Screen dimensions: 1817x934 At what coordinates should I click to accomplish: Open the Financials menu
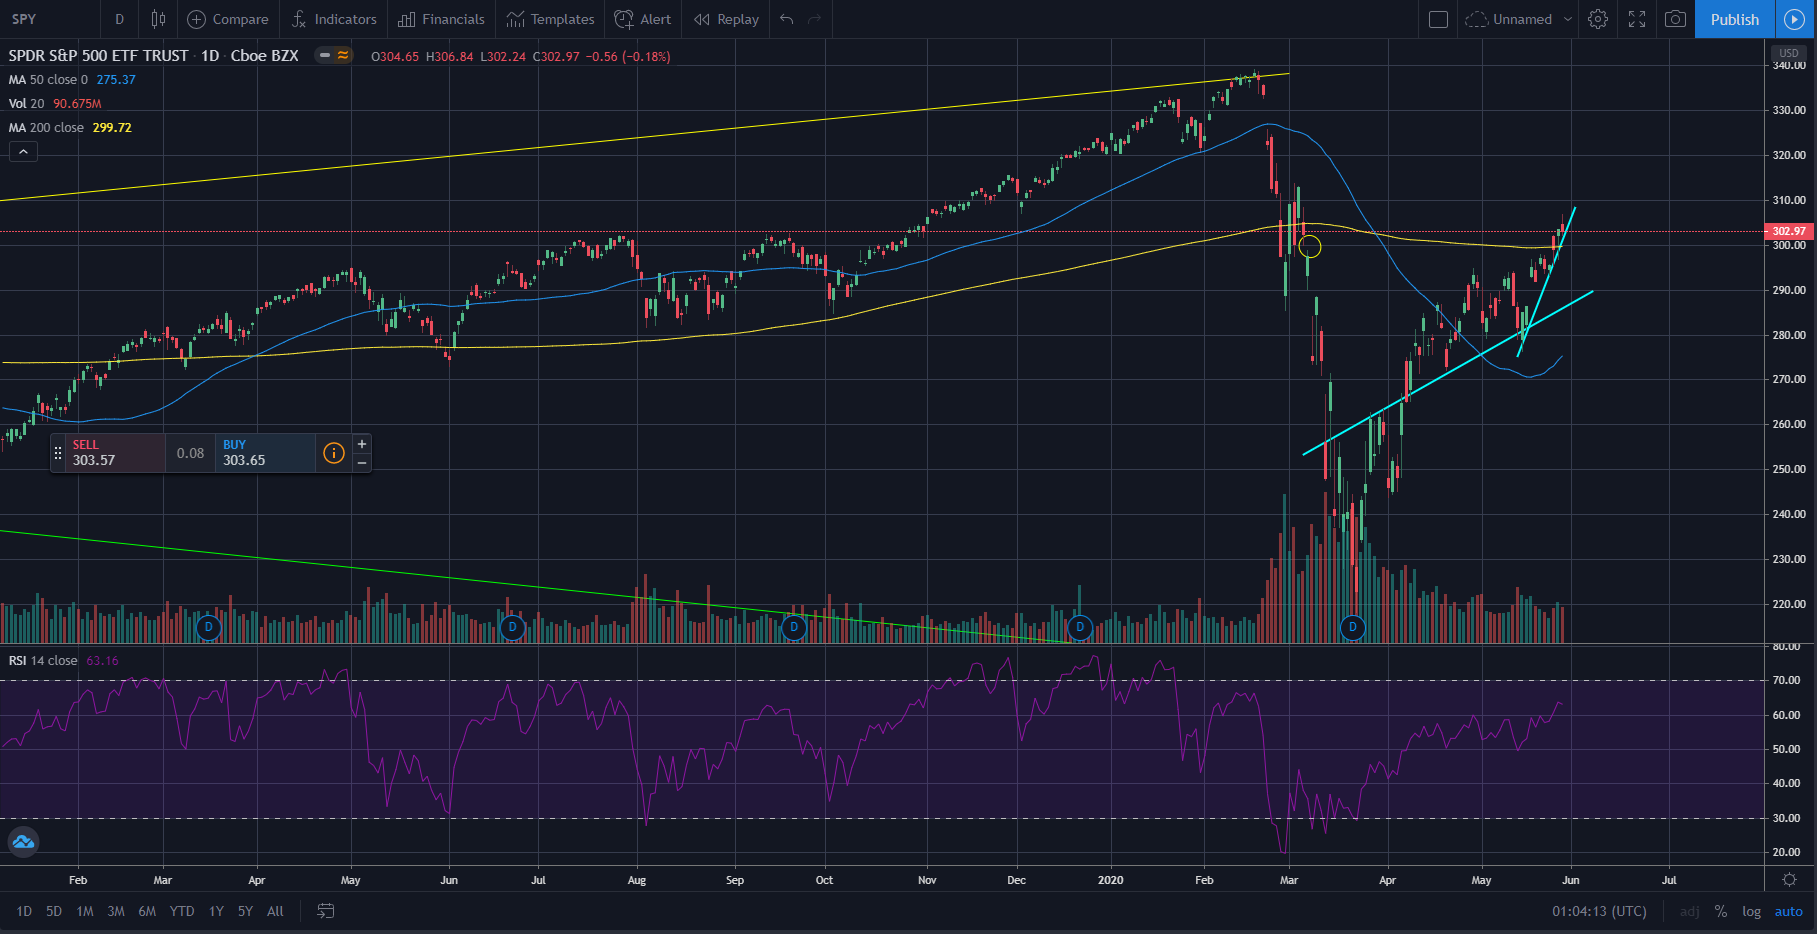pyautogui.click(x=441, y=19)
